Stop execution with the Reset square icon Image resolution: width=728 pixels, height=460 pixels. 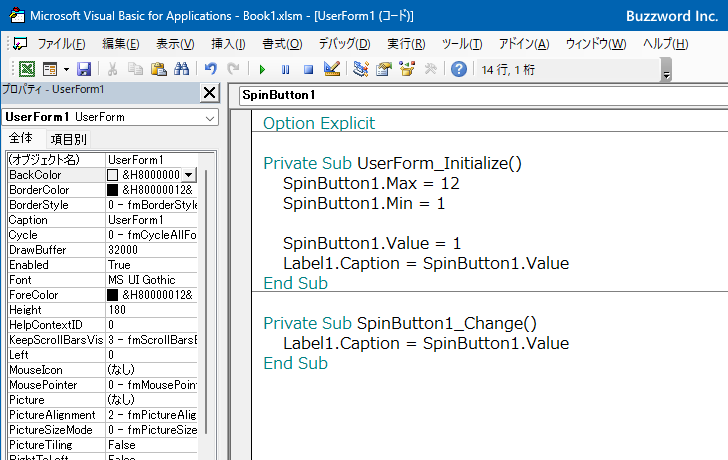(308, 70)
